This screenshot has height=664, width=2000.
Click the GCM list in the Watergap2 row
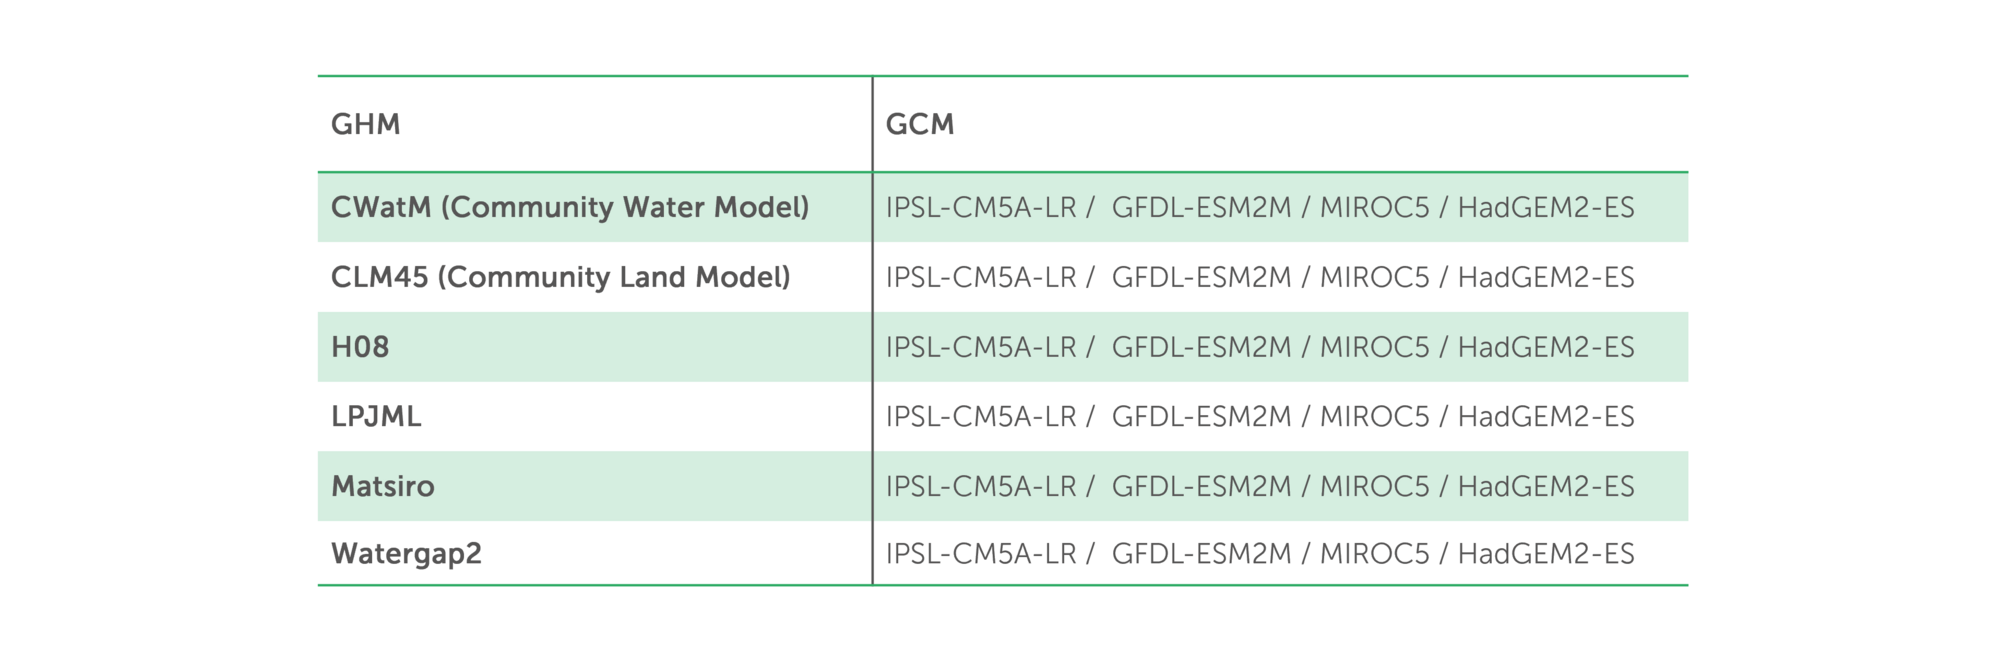1260,553
